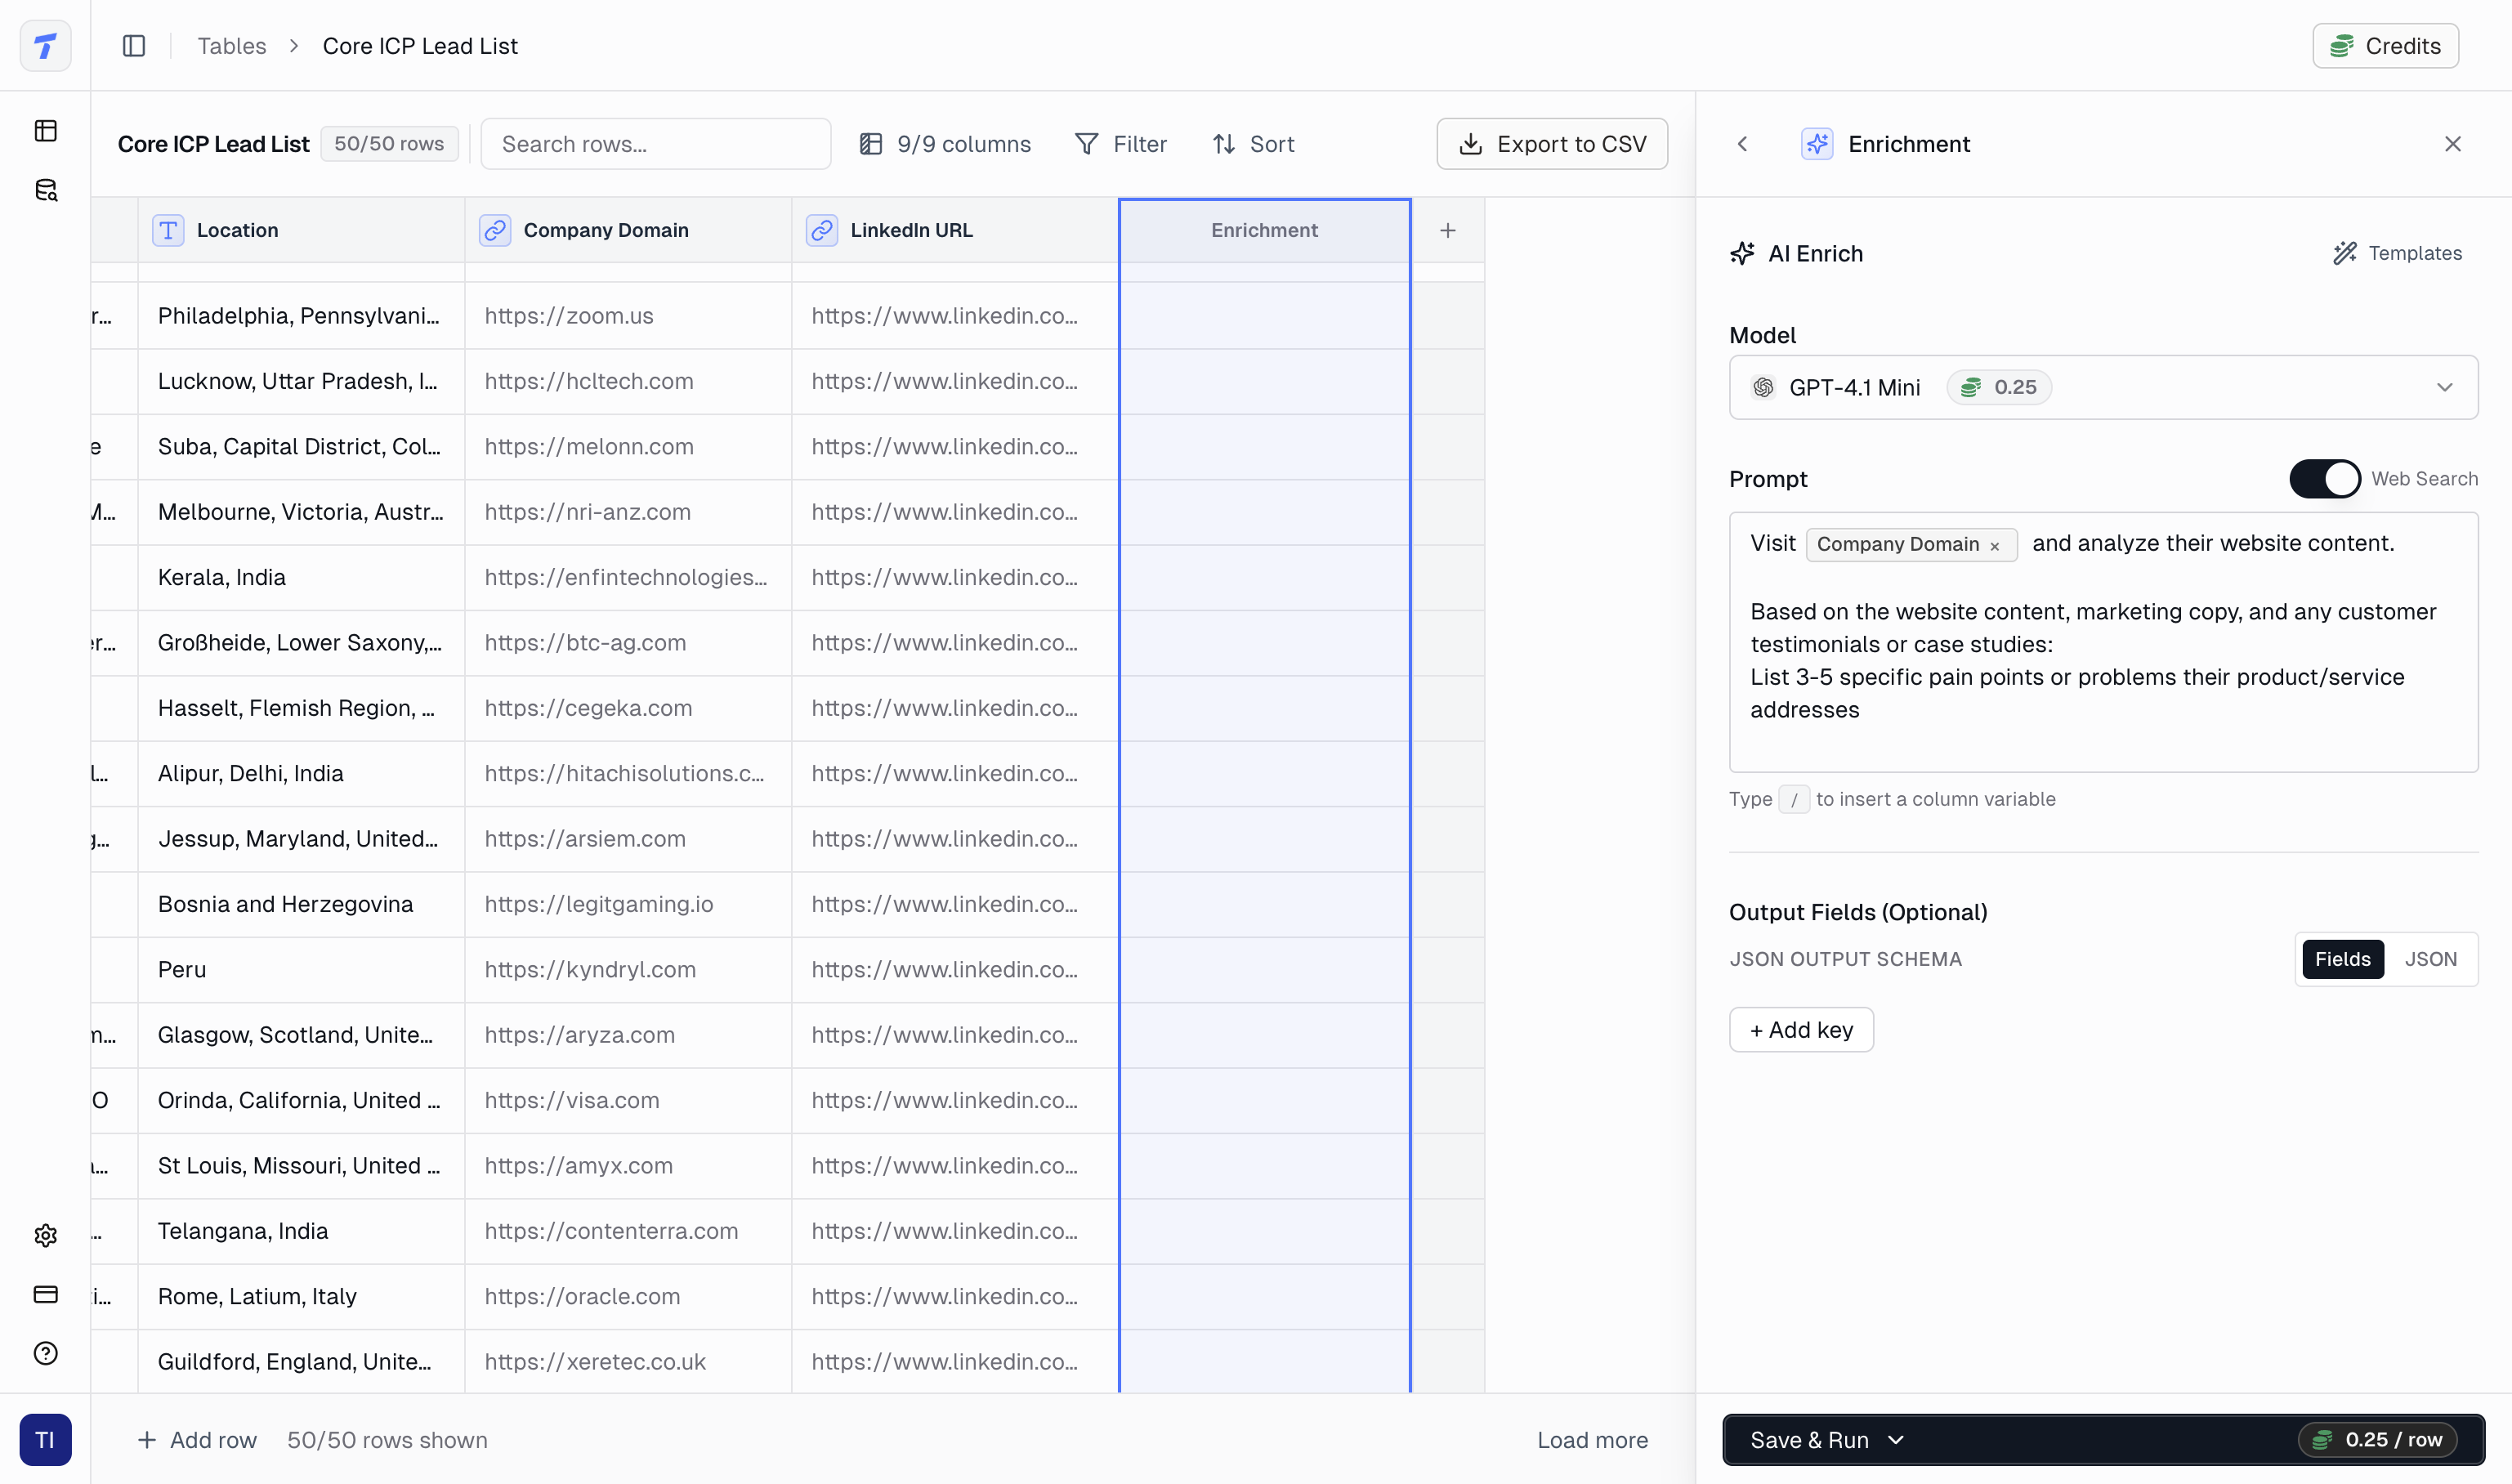2512x1484 pixels.
Task: Open the database search sidebar icon
Action: click(46, 190)
